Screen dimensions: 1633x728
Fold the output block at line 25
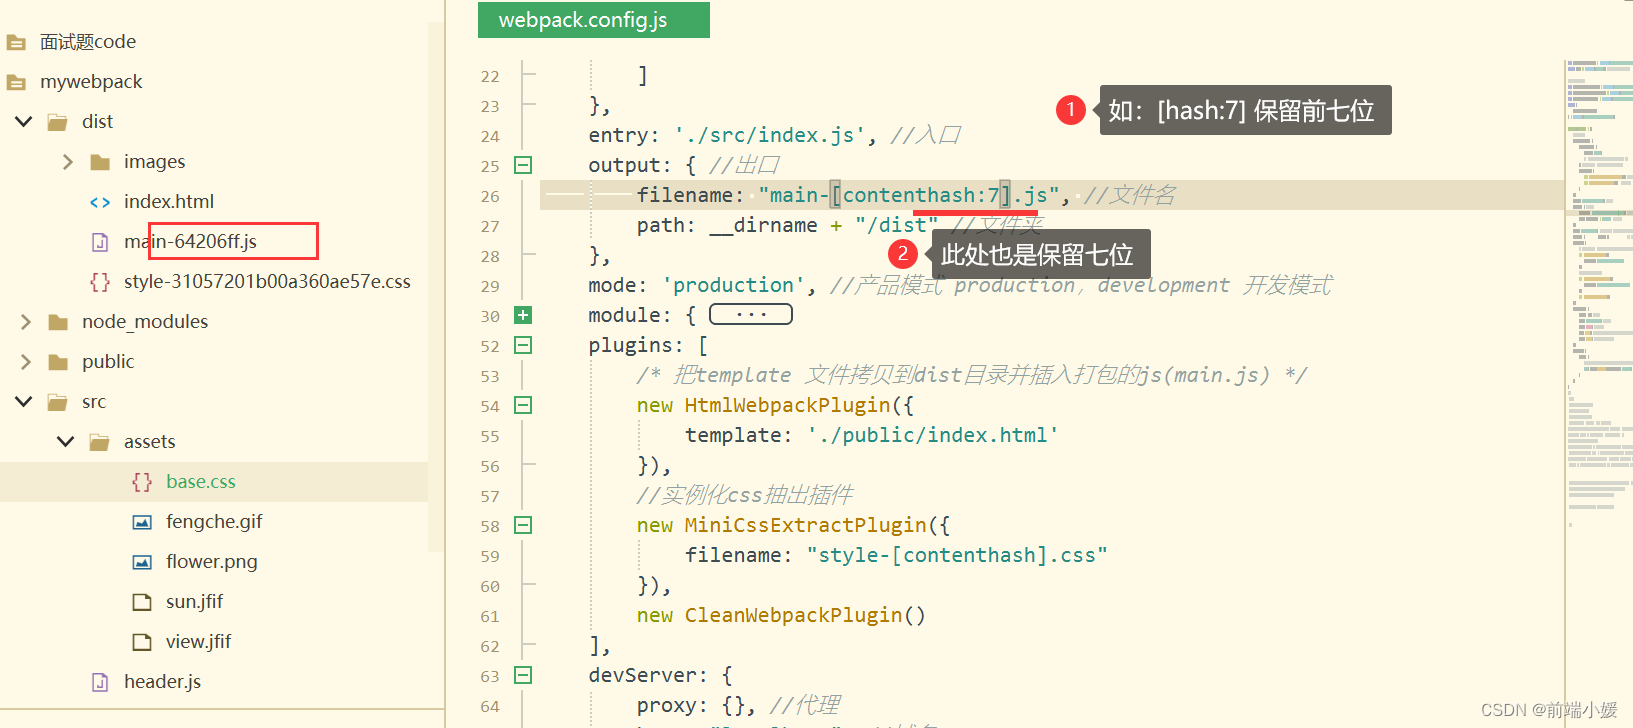coord(523,165)
